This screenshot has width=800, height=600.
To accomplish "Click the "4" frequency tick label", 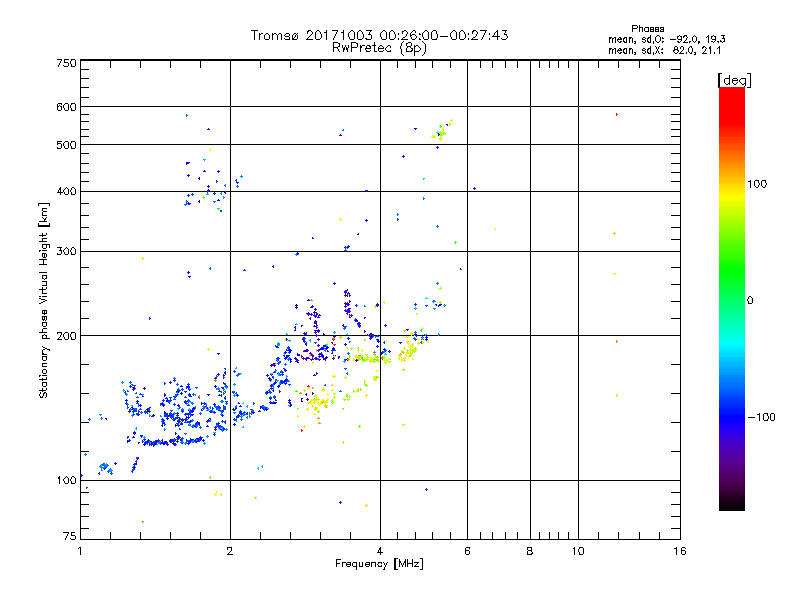I will click(x=380, y=551).
